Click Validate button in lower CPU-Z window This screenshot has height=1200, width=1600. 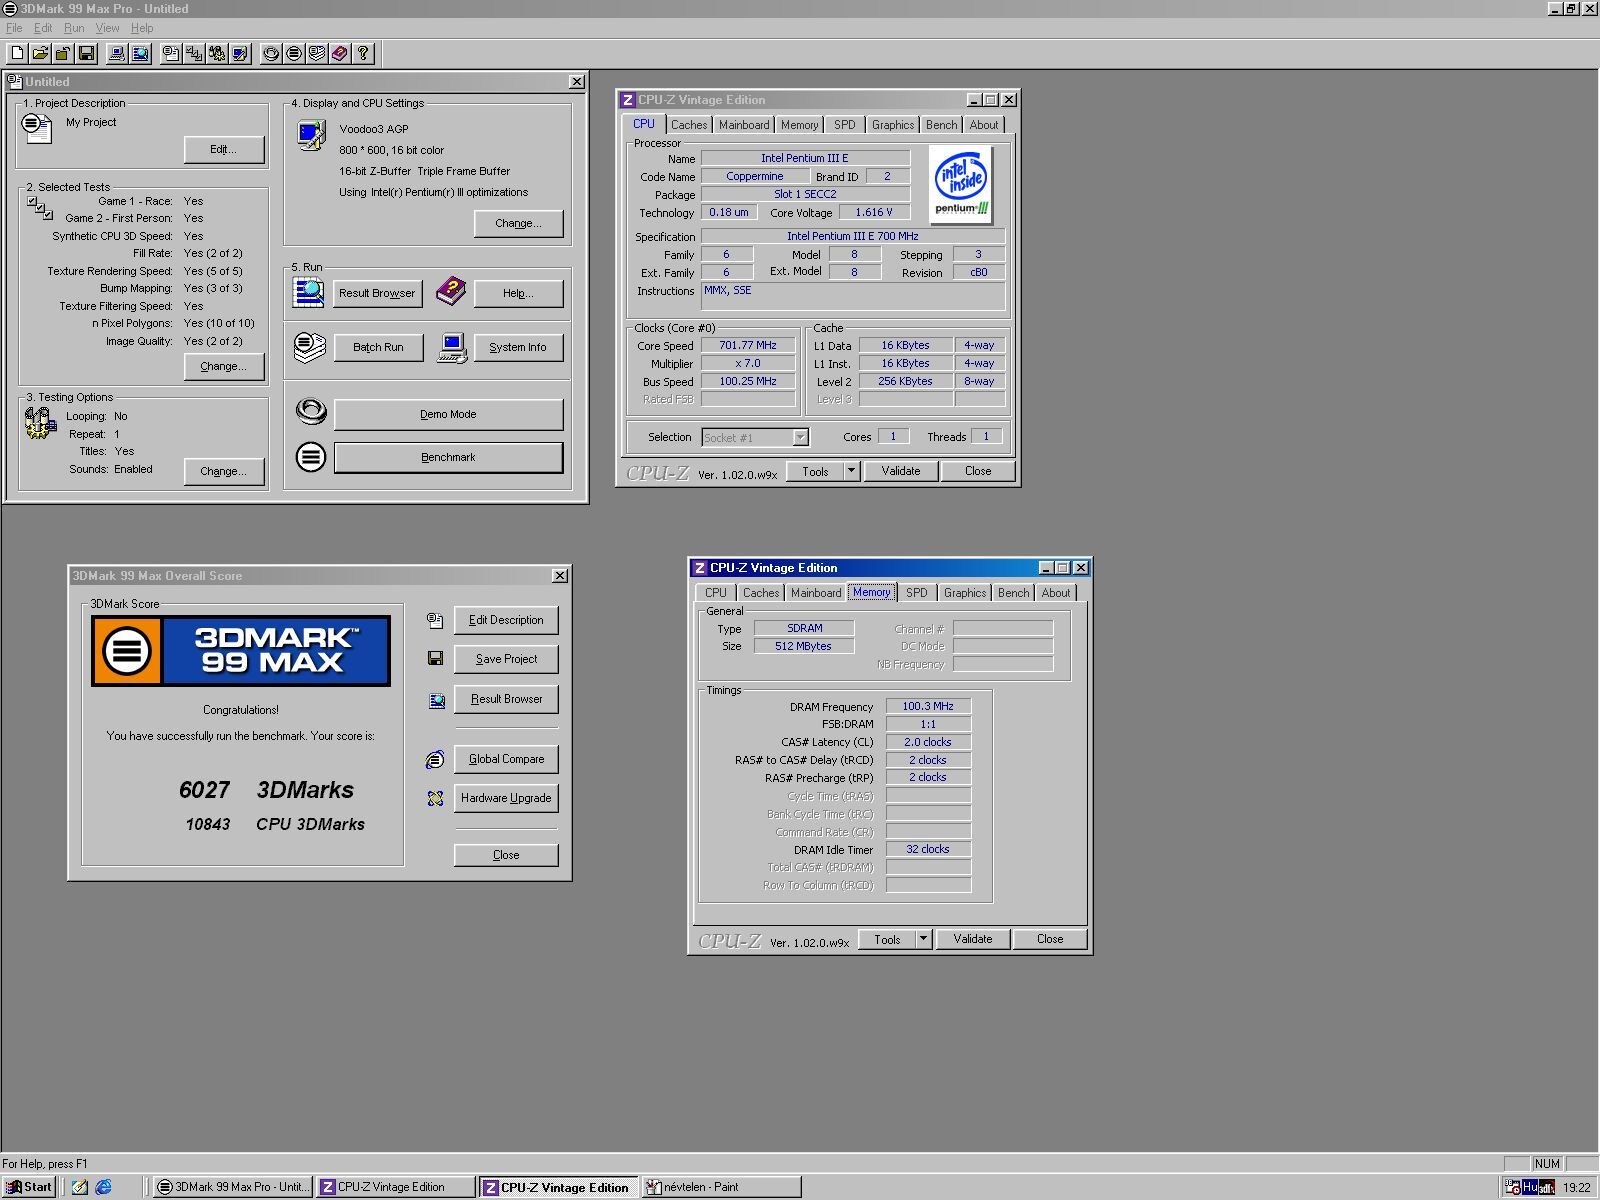point(973,939)
